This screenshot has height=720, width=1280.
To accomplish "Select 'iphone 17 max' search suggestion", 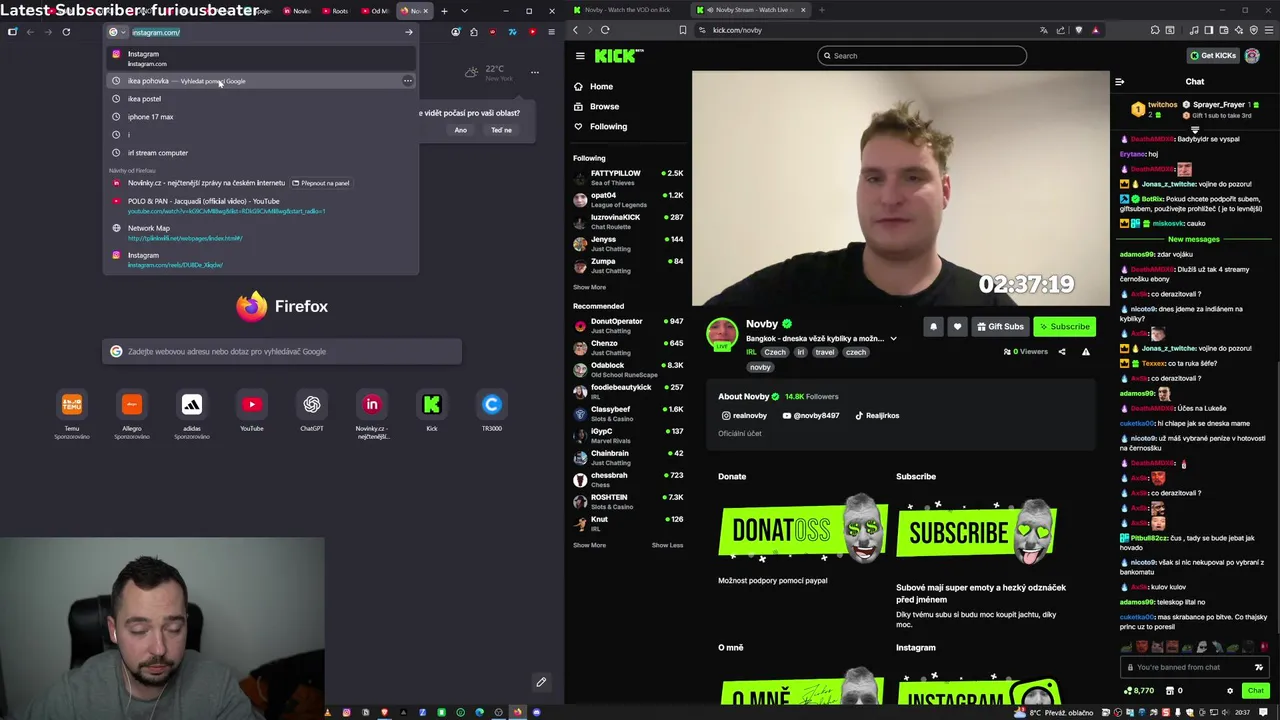I will coord(260,117).
